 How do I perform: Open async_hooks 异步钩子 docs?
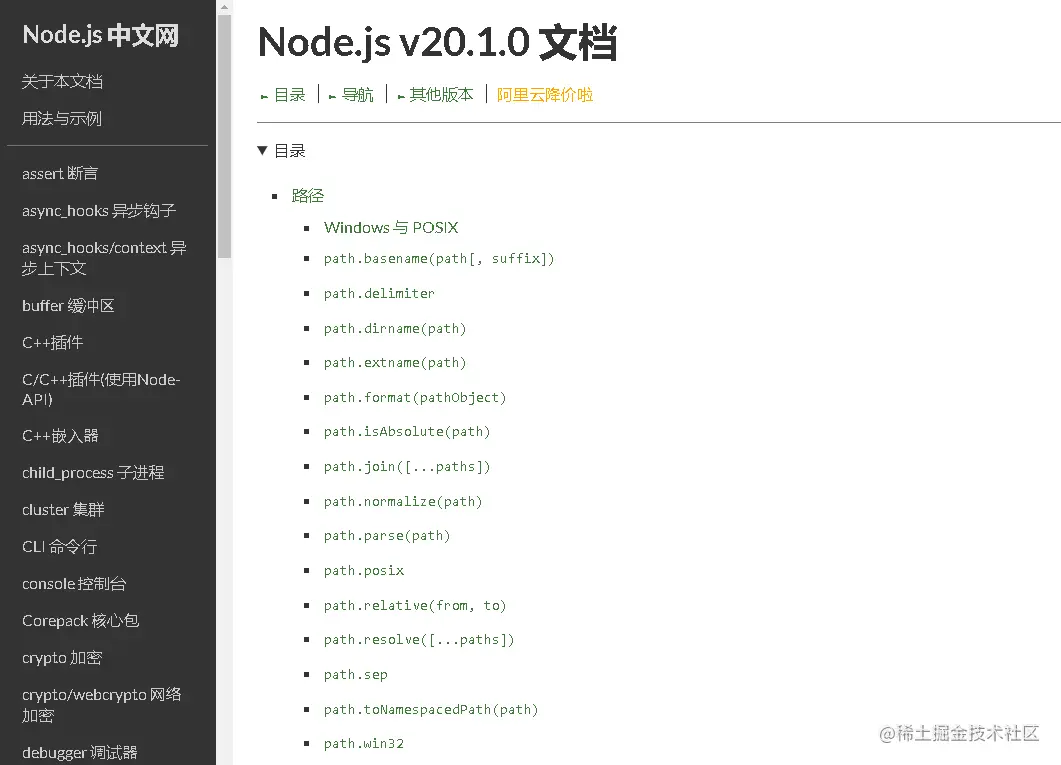click(99, 210)
